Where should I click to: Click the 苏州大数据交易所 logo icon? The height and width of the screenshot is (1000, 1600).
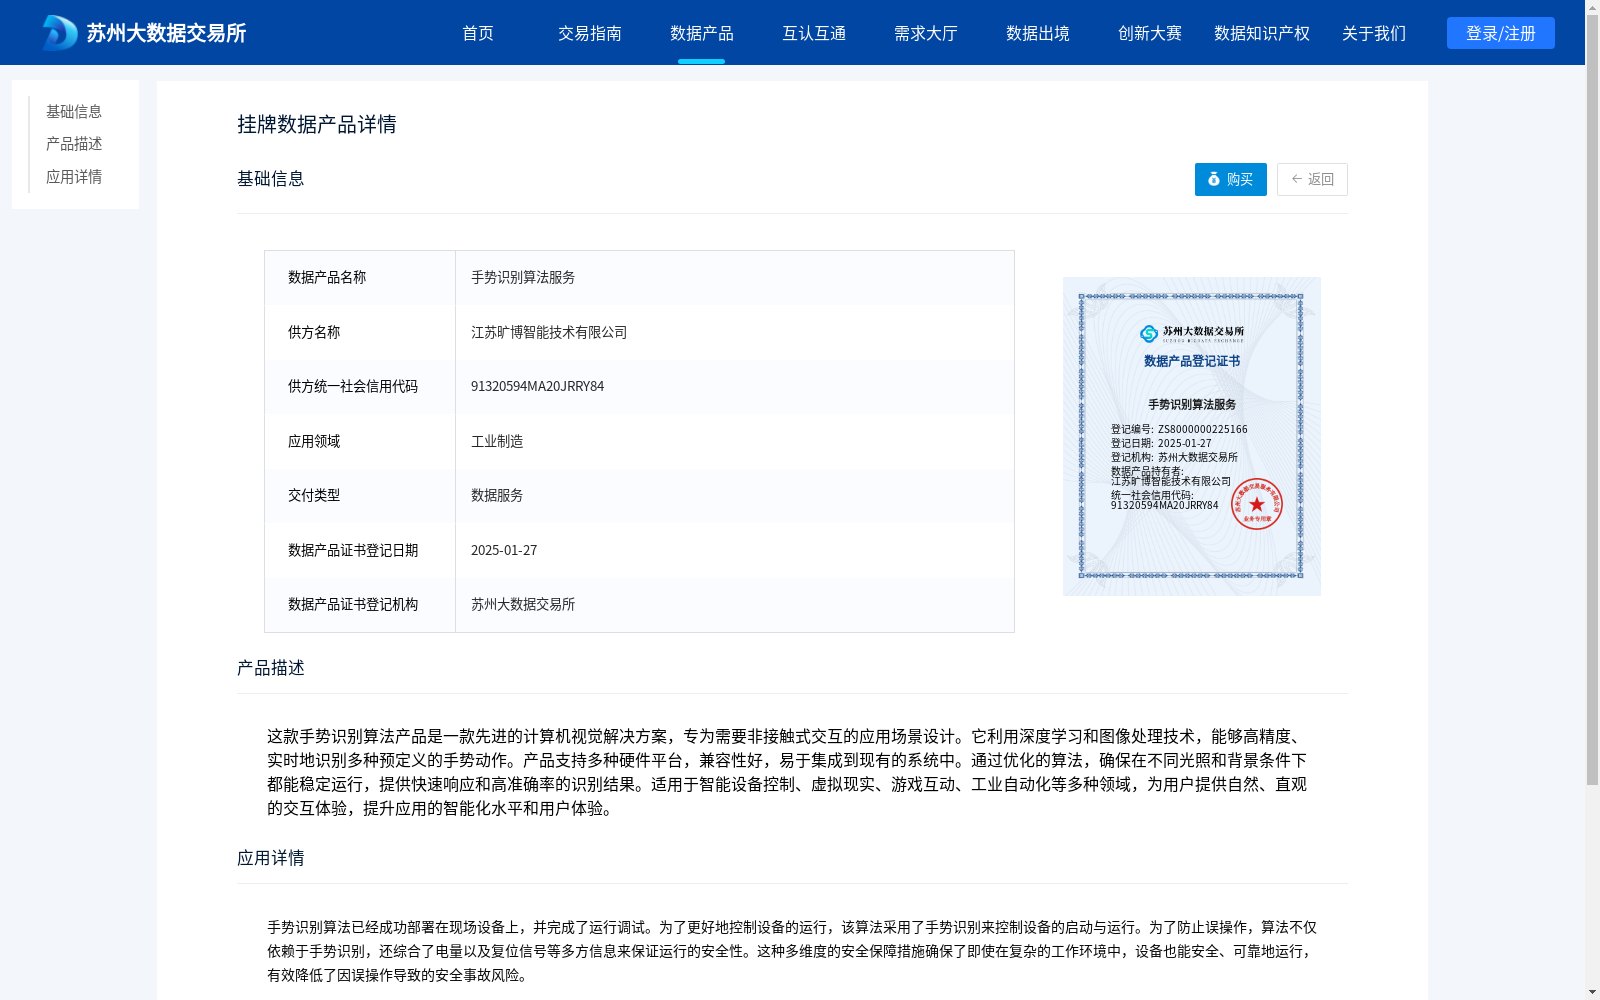tap(59, 33)
